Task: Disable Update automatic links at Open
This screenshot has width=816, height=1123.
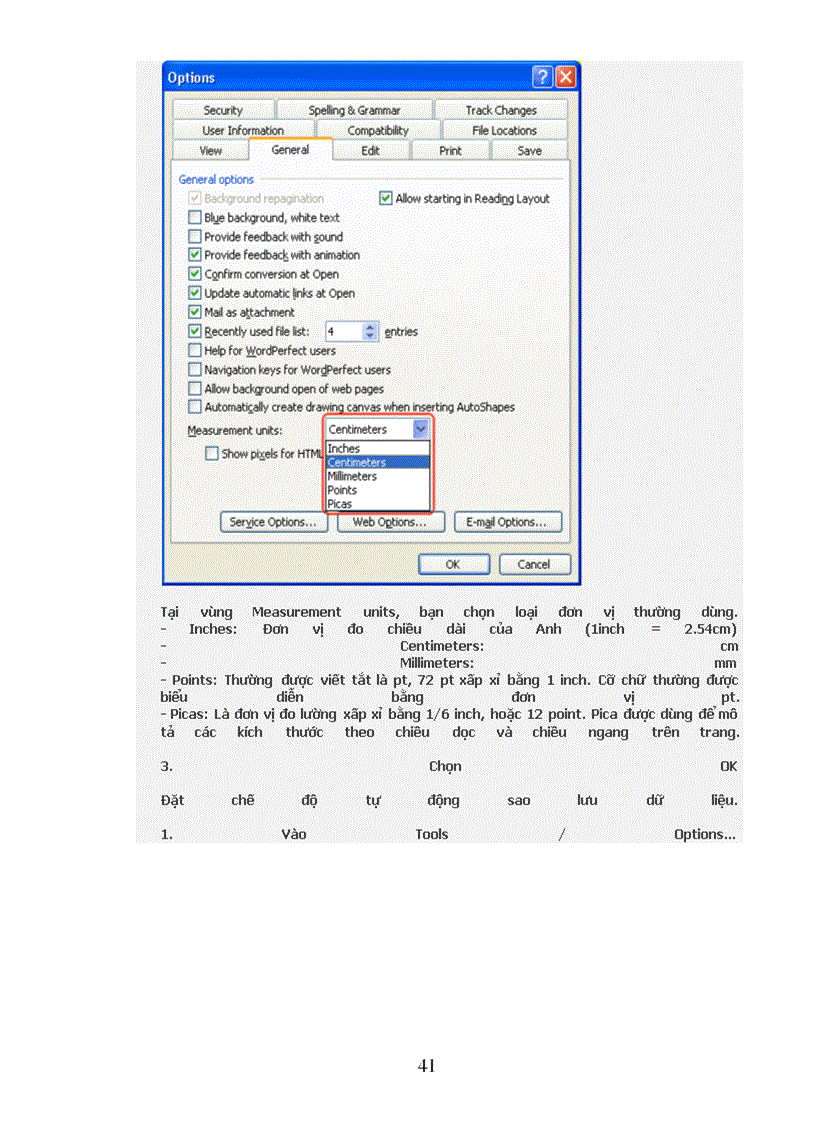Action: coord(195,293)
